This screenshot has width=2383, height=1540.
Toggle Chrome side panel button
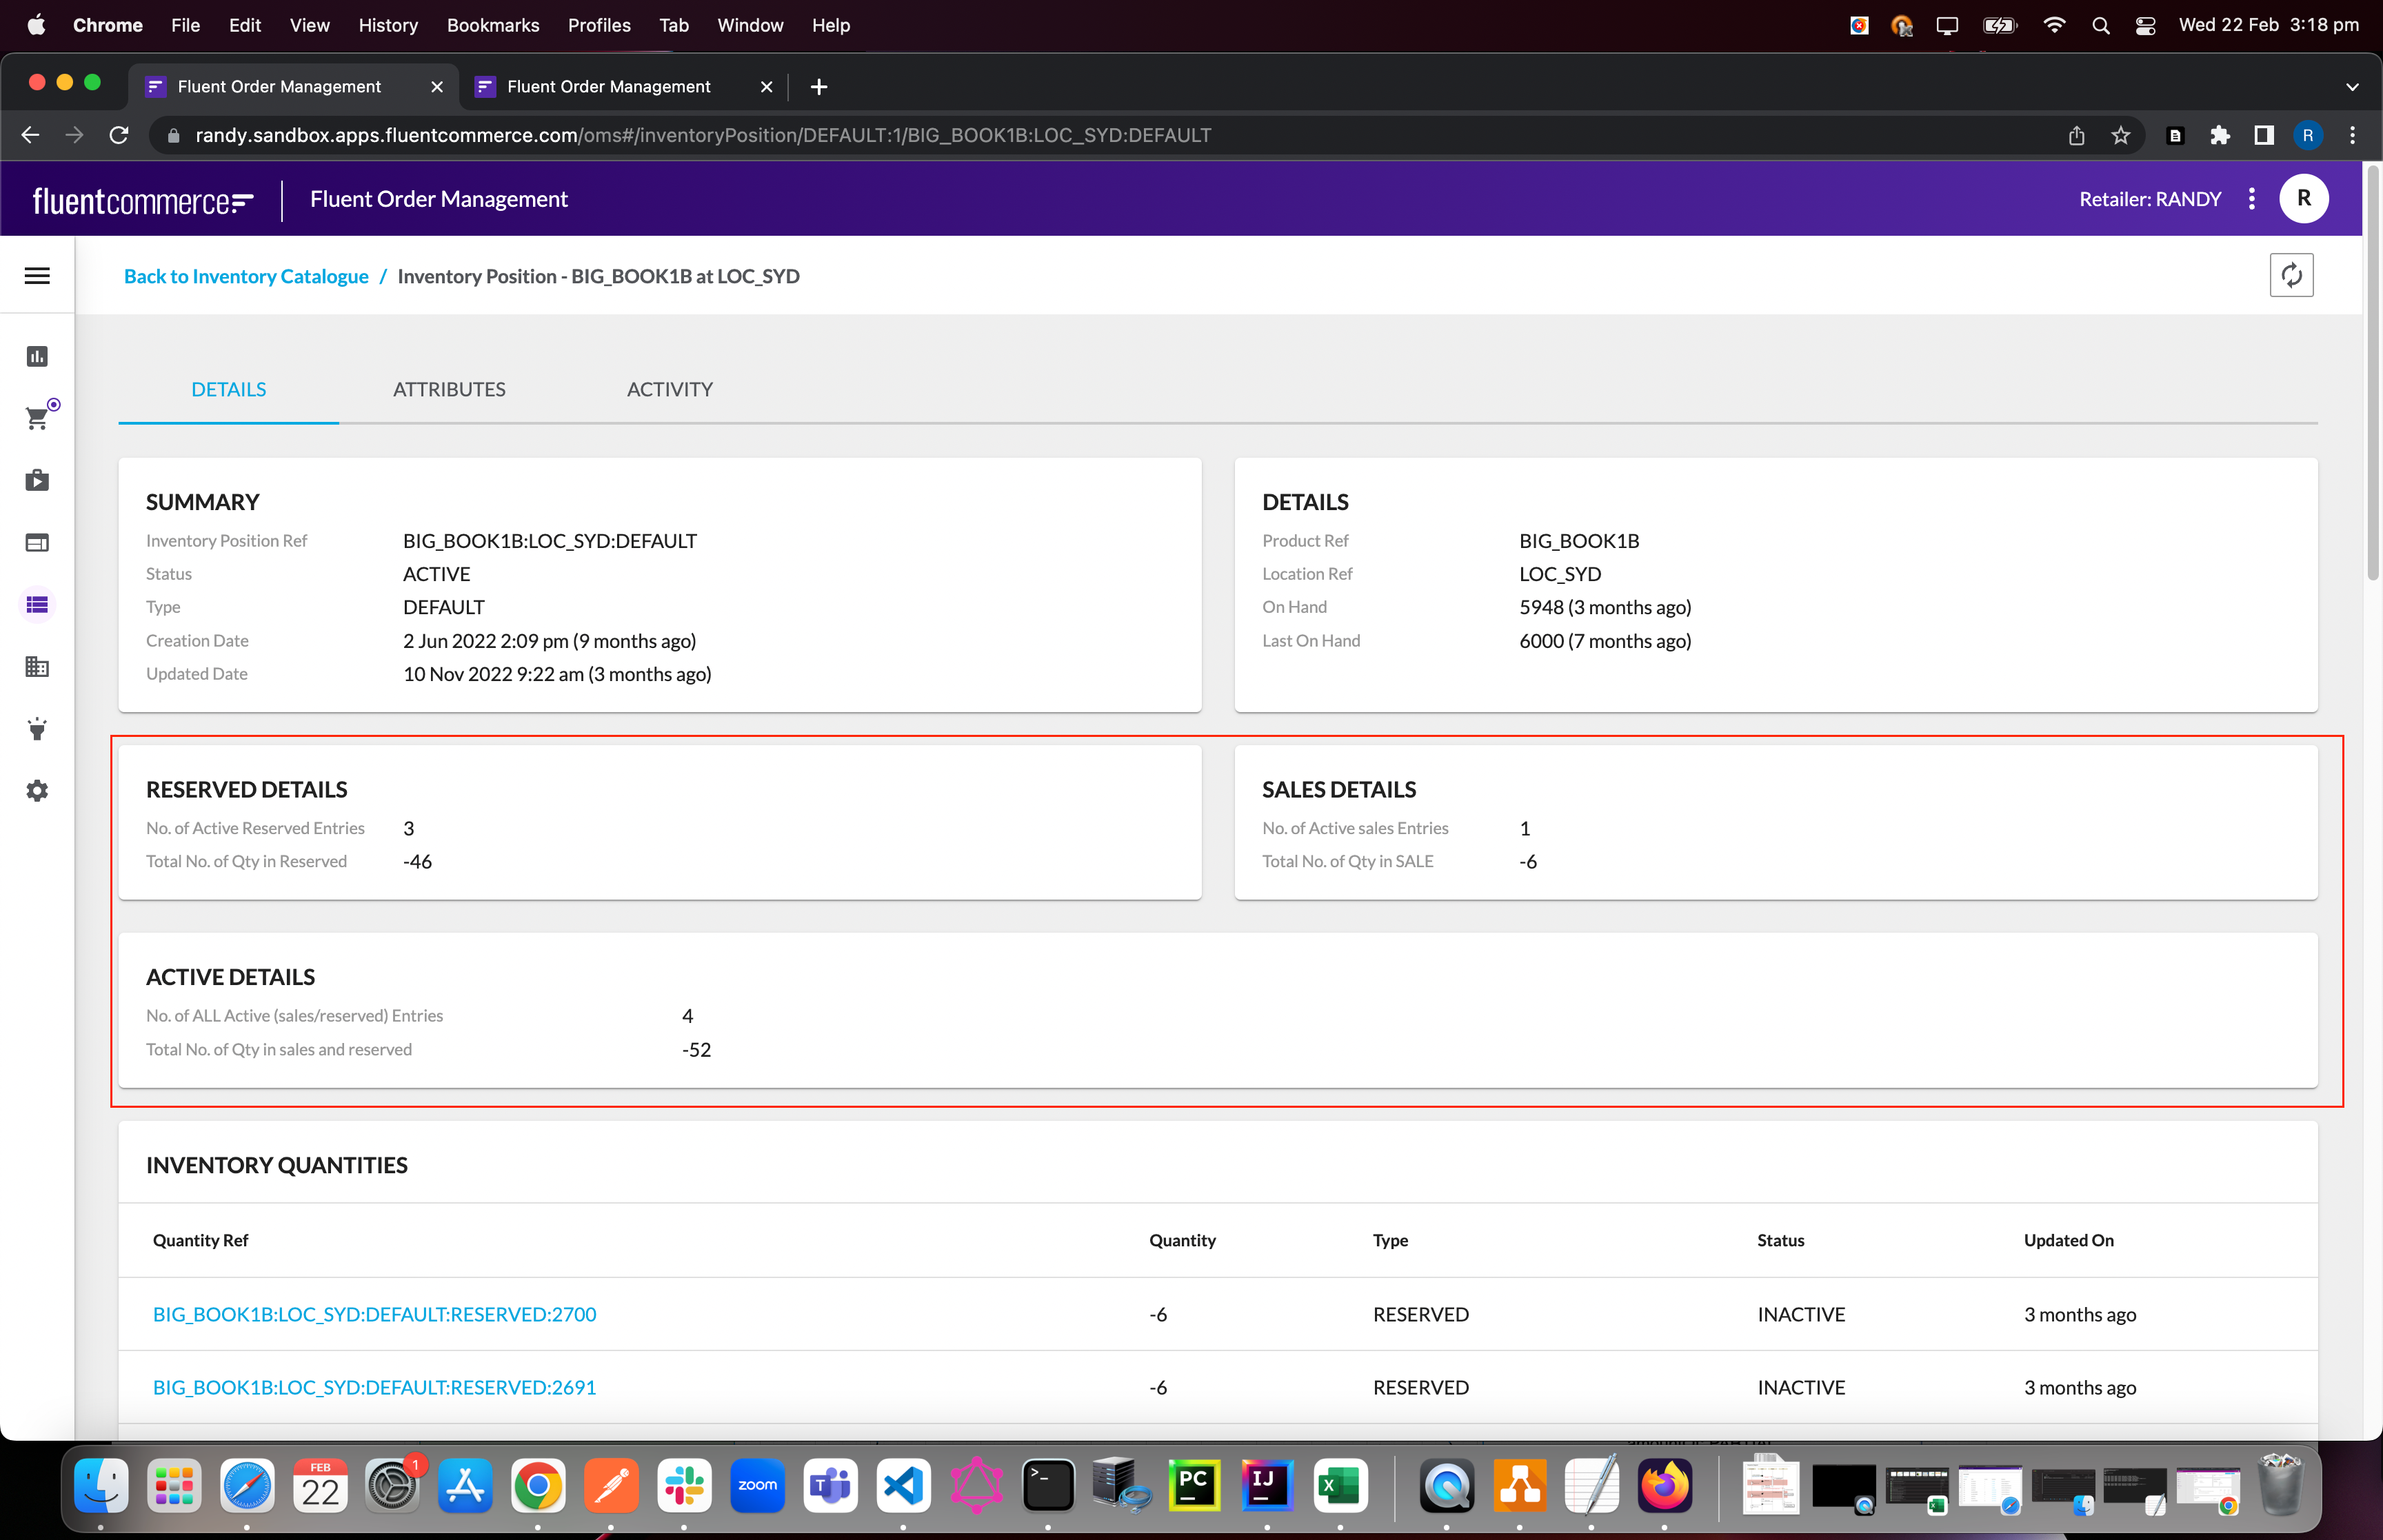pyautogui.click(x=2264, y=135)
